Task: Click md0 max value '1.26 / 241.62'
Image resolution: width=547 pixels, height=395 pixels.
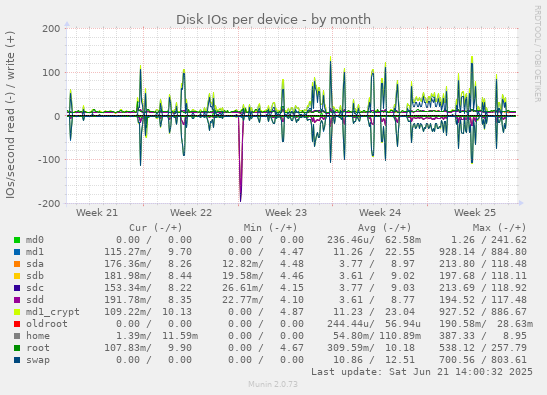Action: tap(488, 240)
